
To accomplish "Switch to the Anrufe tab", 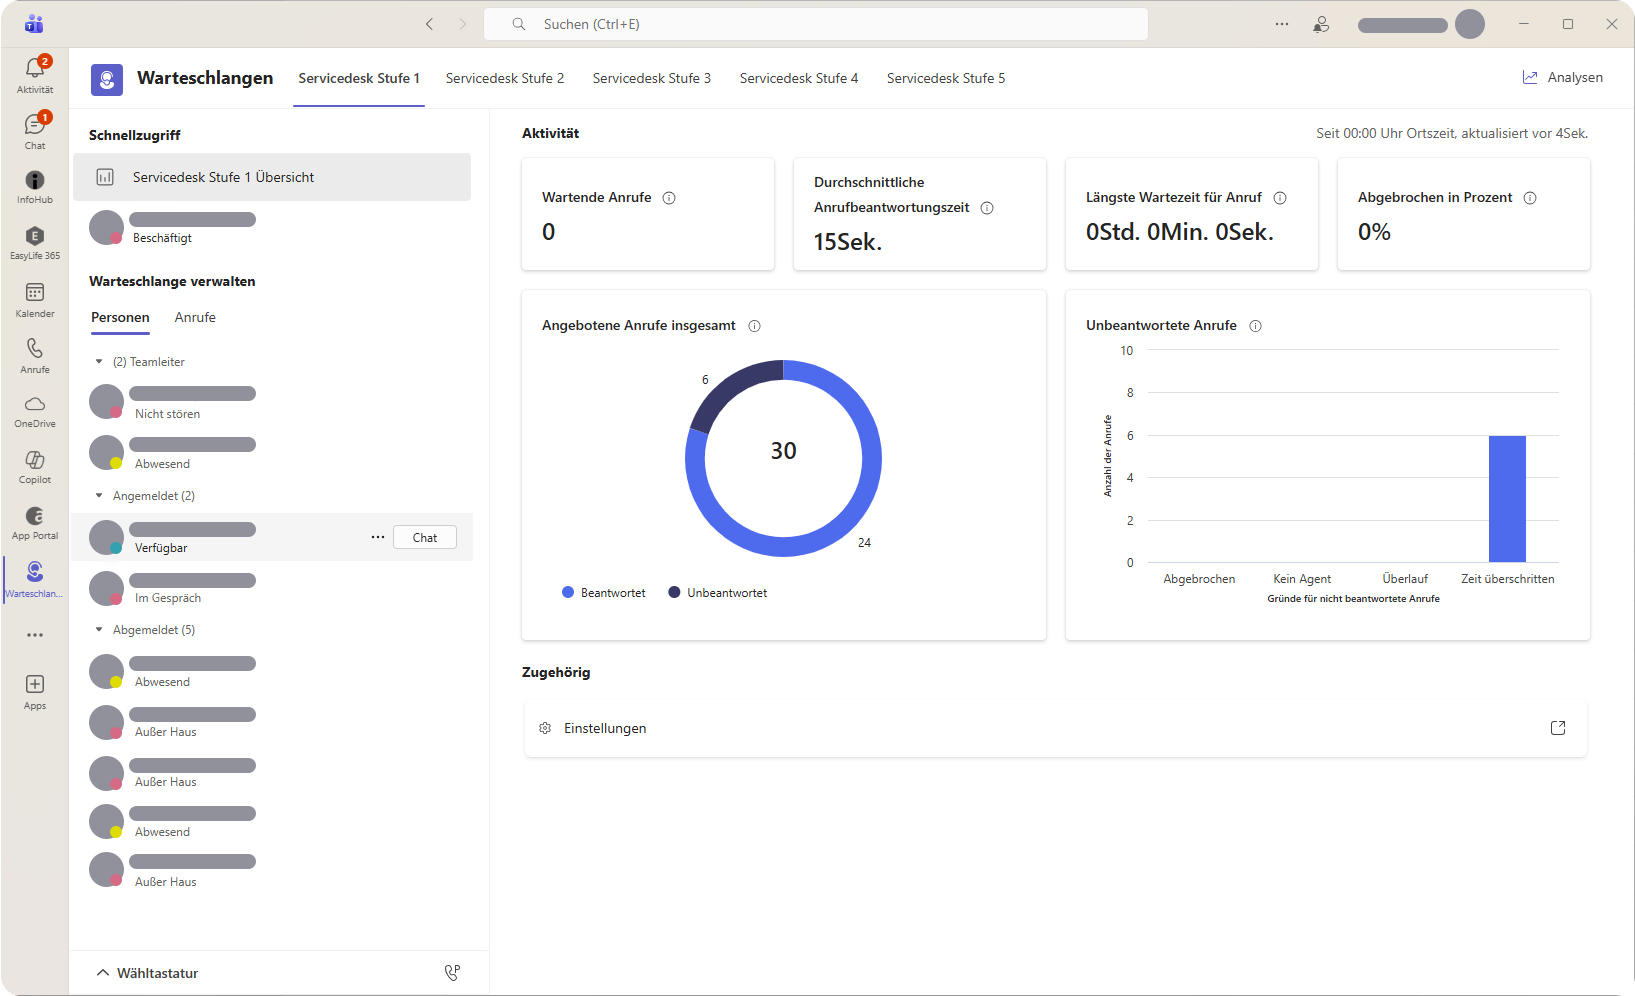I will click(195, 318).
